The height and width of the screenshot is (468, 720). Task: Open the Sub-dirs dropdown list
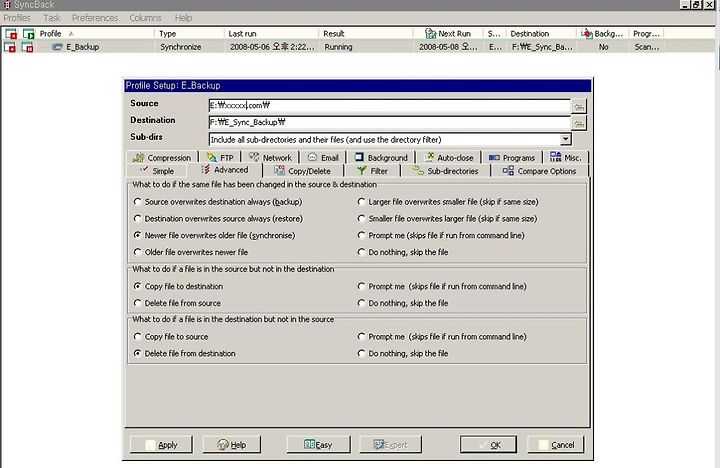[565, 139]
